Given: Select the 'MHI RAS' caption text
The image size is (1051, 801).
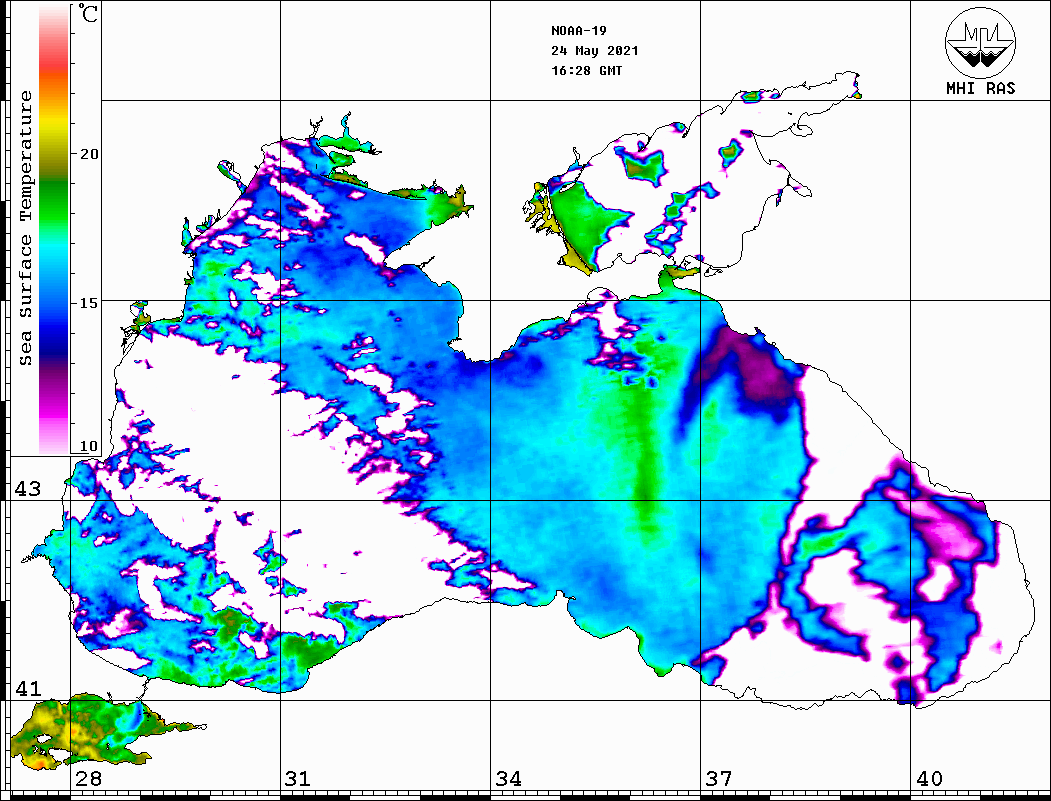Looking at the screenshot, I should (x=981, y=88).
